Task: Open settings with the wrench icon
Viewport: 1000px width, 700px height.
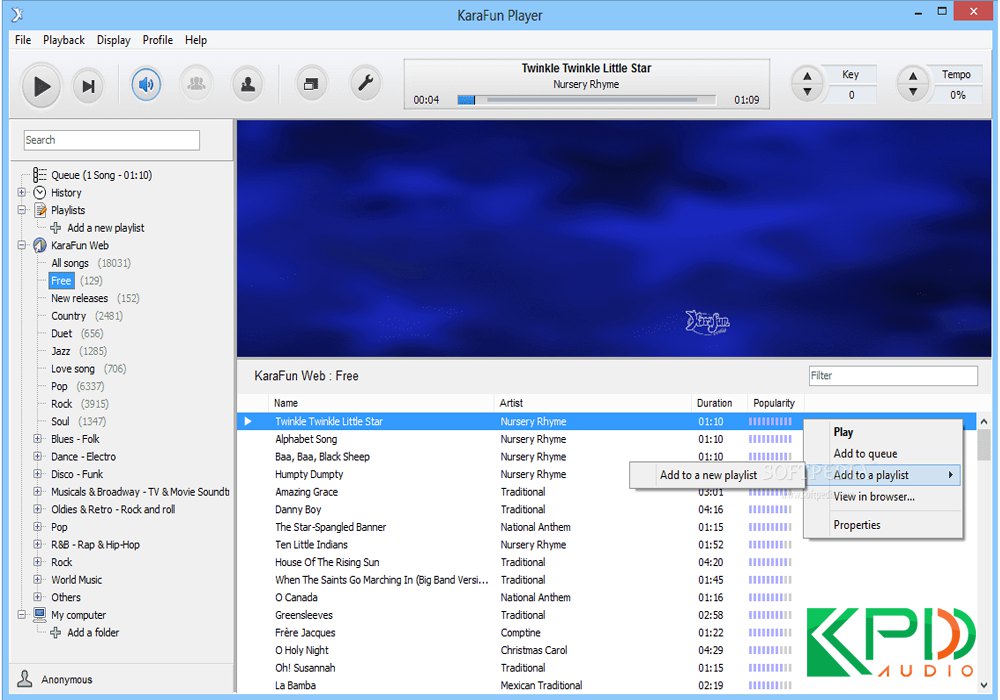Action: 365,85
